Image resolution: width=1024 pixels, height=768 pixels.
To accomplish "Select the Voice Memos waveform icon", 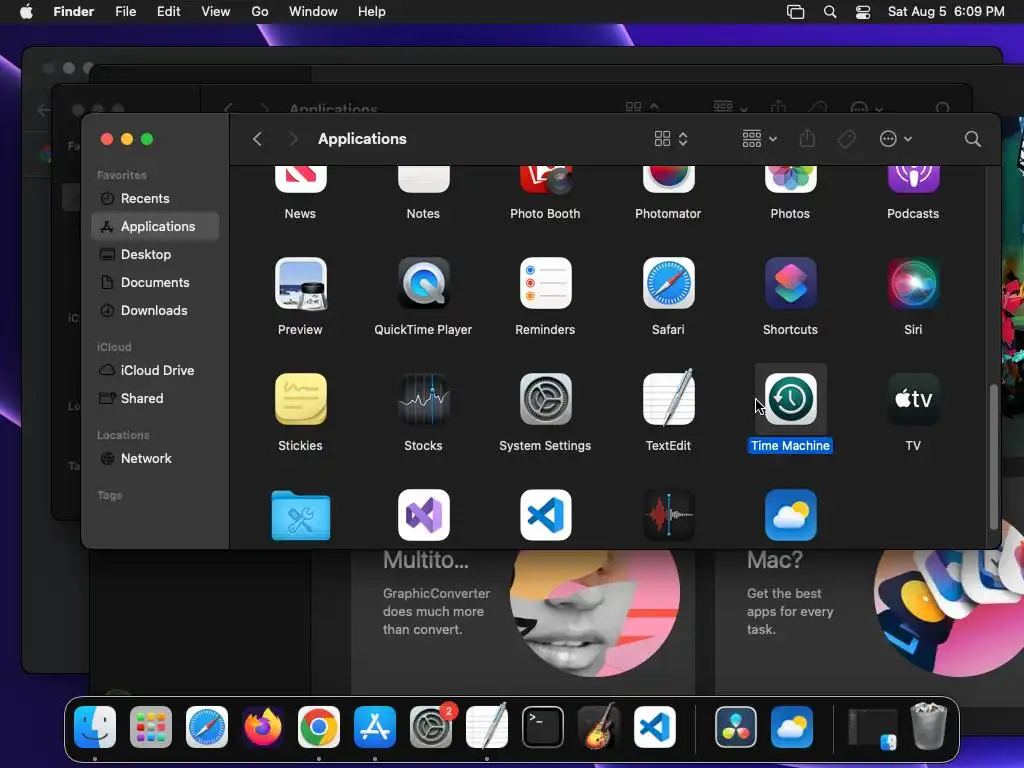I will click(668, 515).
